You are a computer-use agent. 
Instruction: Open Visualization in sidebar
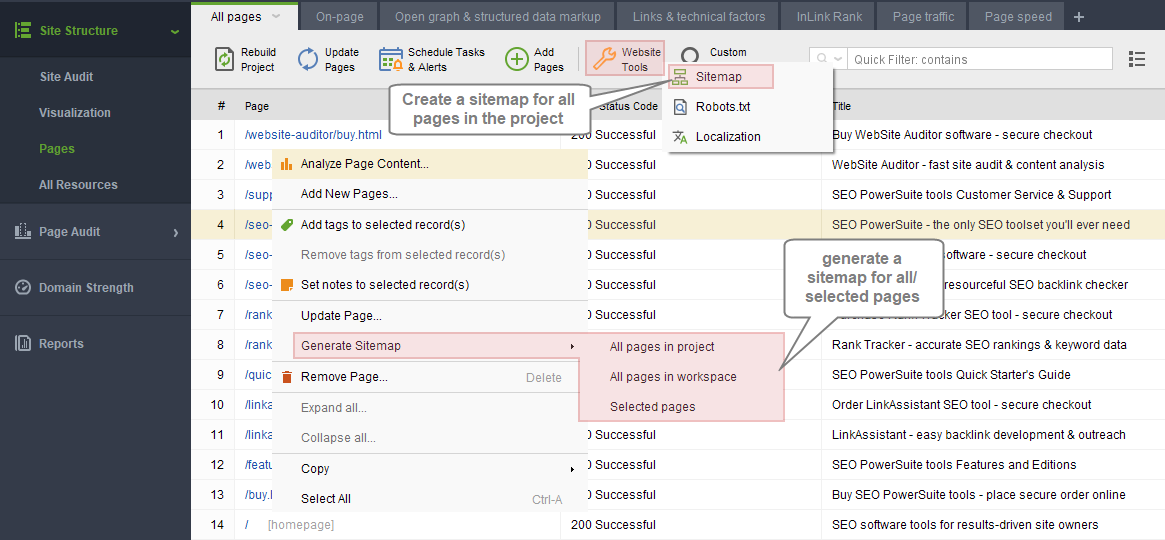click(74, 113)
